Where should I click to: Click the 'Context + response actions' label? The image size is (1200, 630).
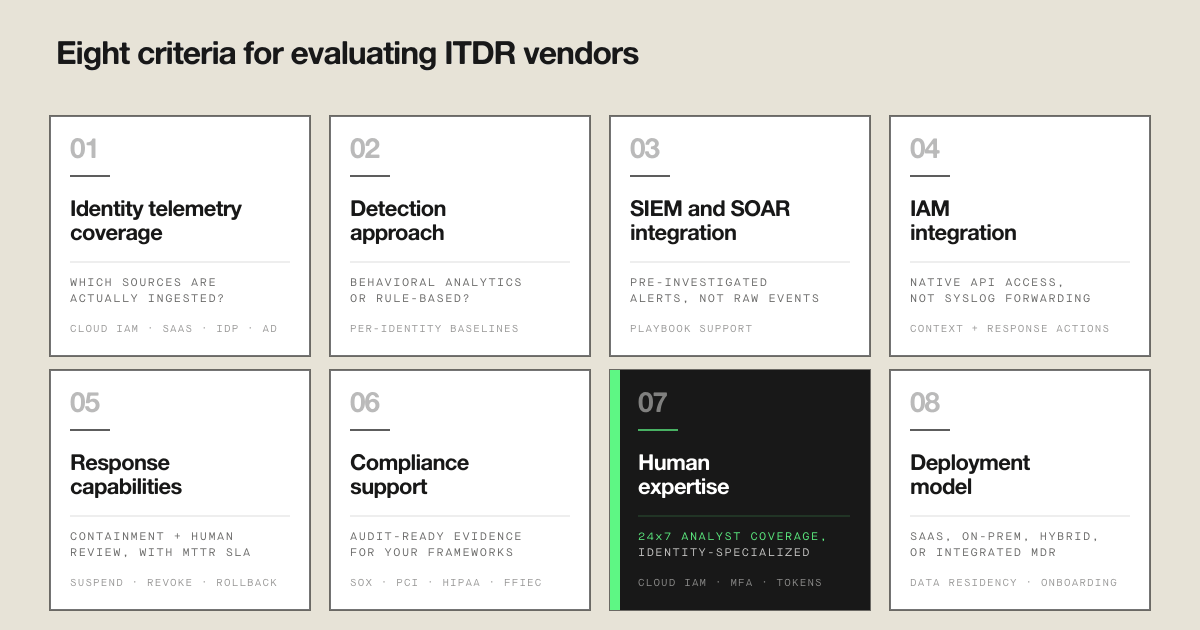coord(1010,328)
